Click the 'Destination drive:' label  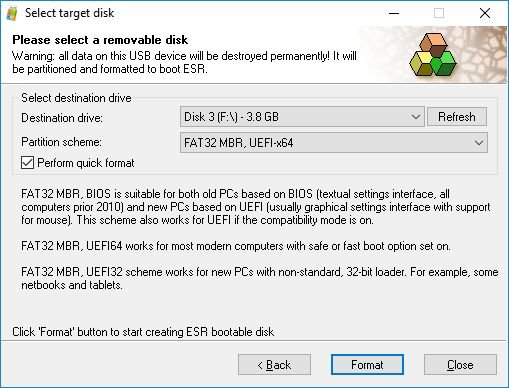[x=62, y=118]
